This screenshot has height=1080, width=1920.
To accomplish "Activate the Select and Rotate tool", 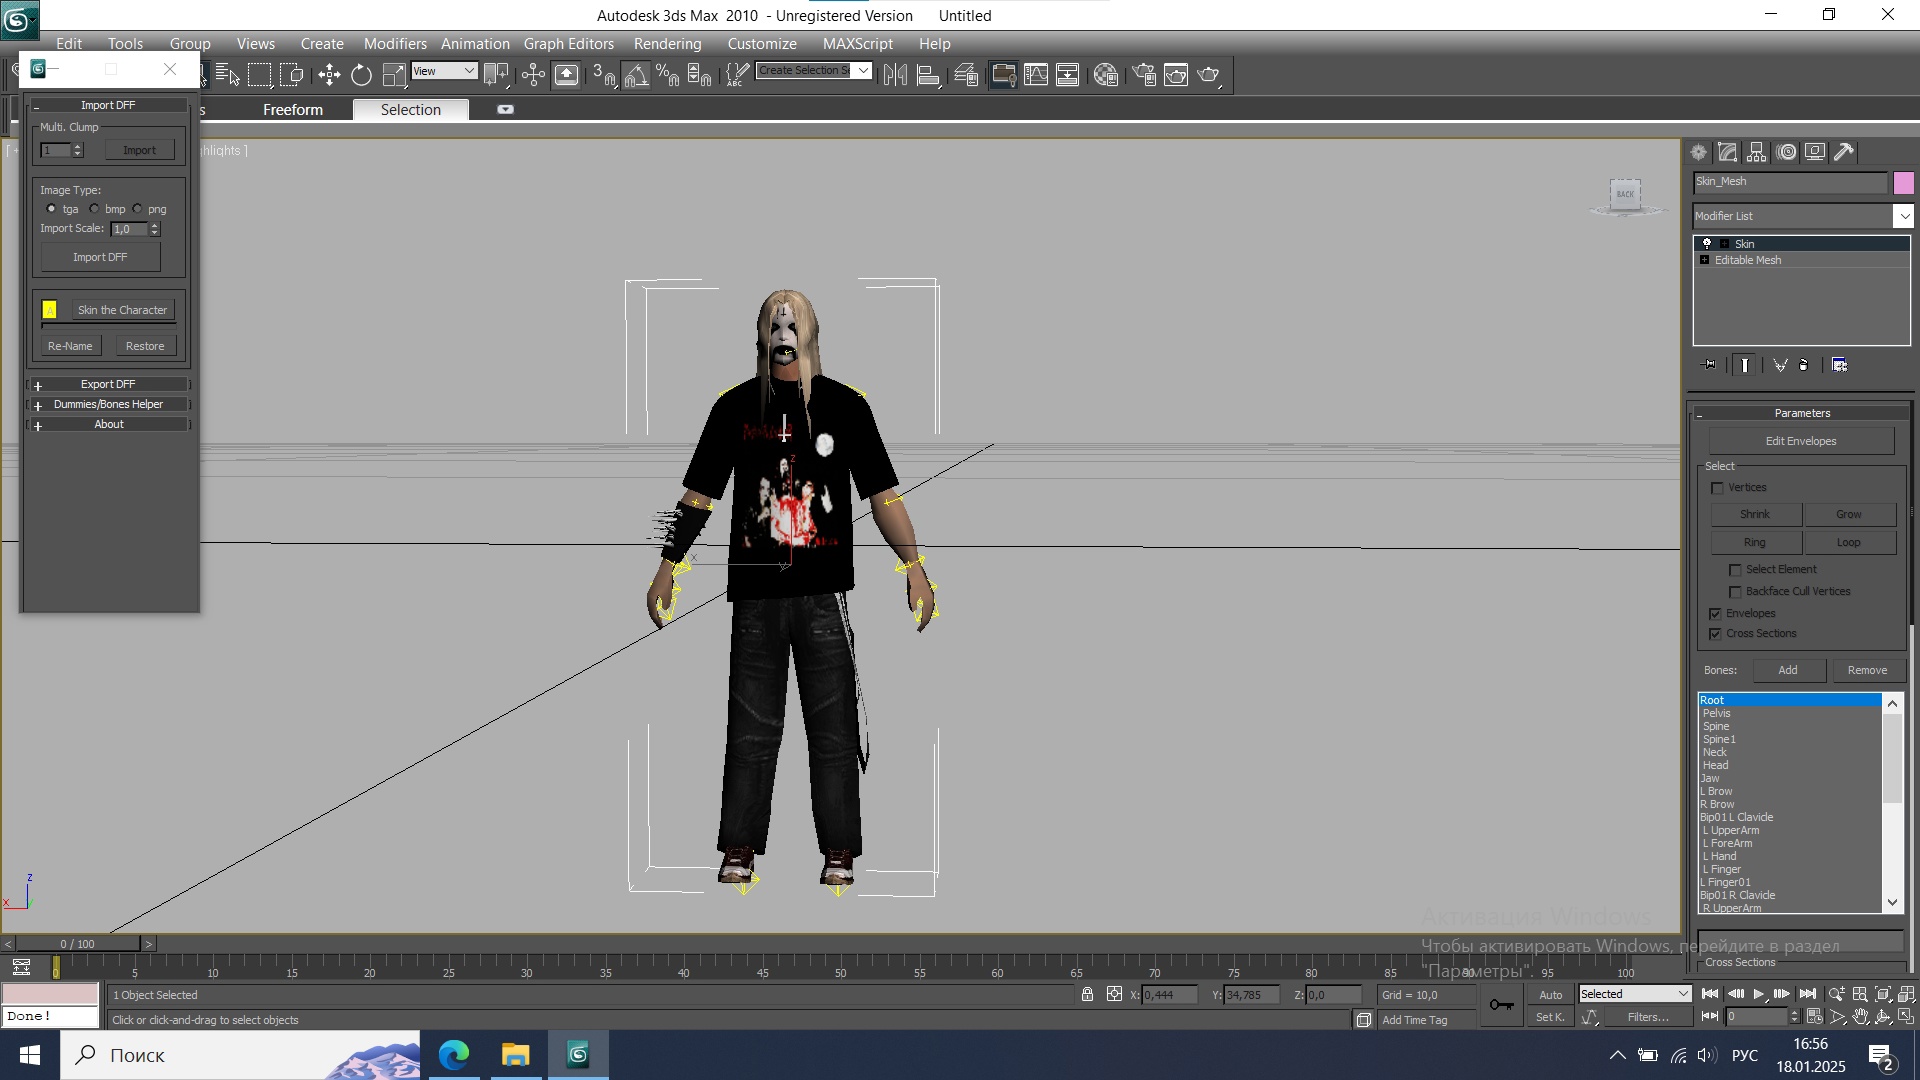I will [x=361, y=75].
